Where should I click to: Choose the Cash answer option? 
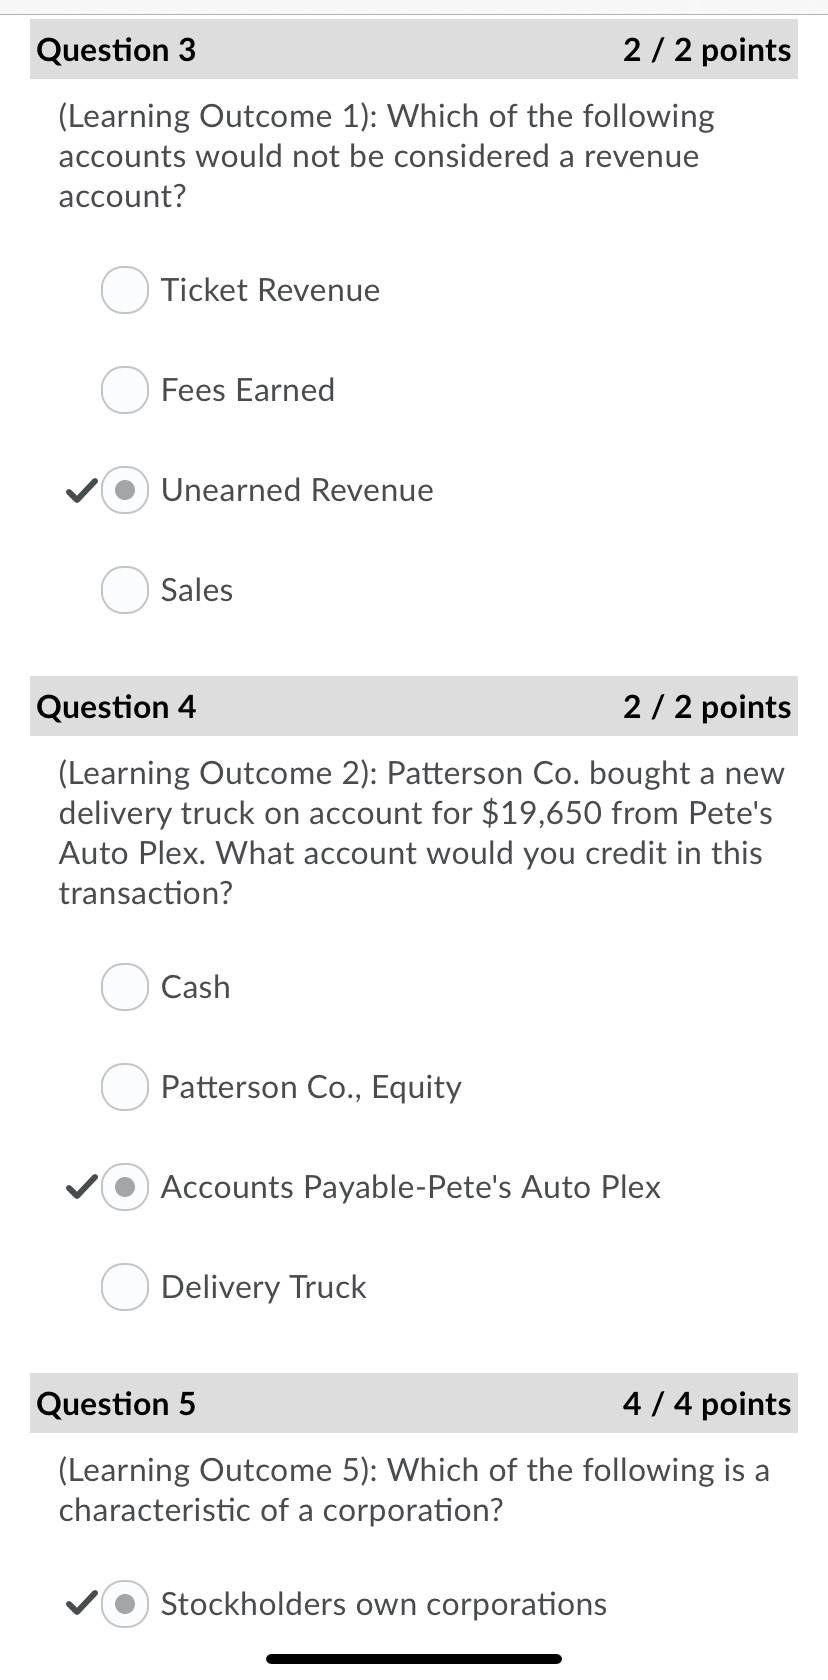tap(125, 987)
